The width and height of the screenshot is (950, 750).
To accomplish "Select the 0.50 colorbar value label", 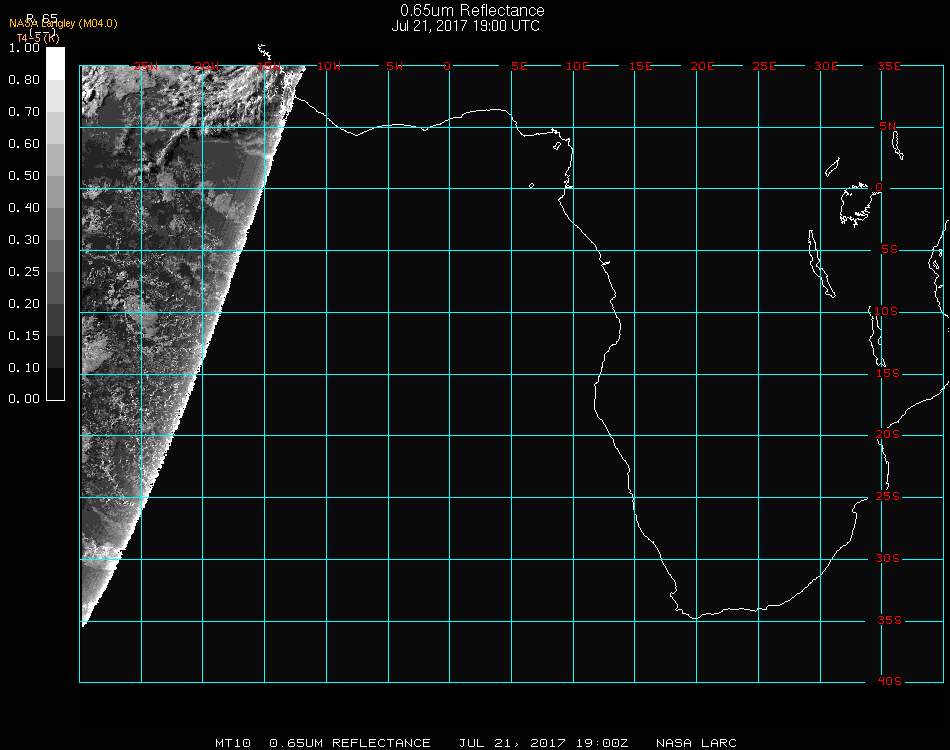I will (24, 176).
